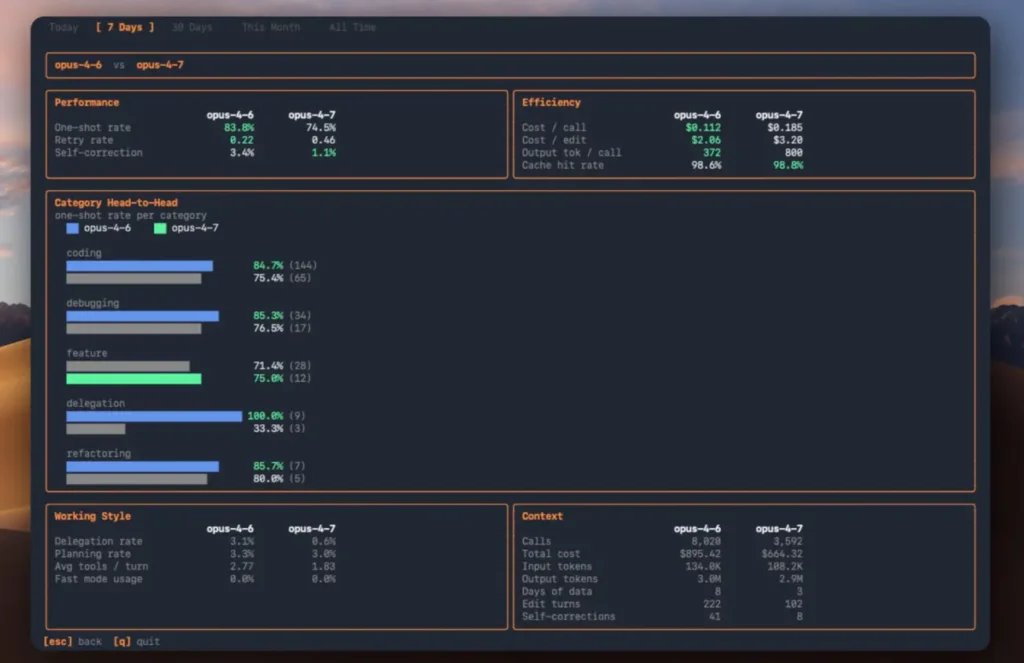
Task: Expand the Category Head-to-Head panel header
Action: click(x=115, y=202)
